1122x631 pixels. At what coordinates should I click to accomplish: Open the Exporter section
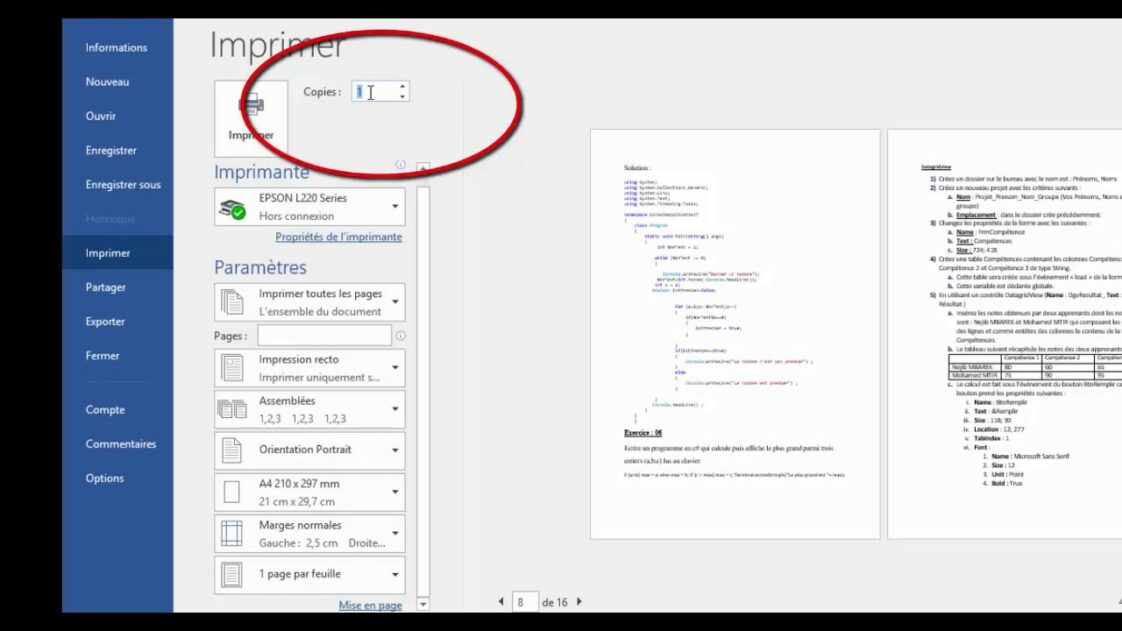point(104,321)
